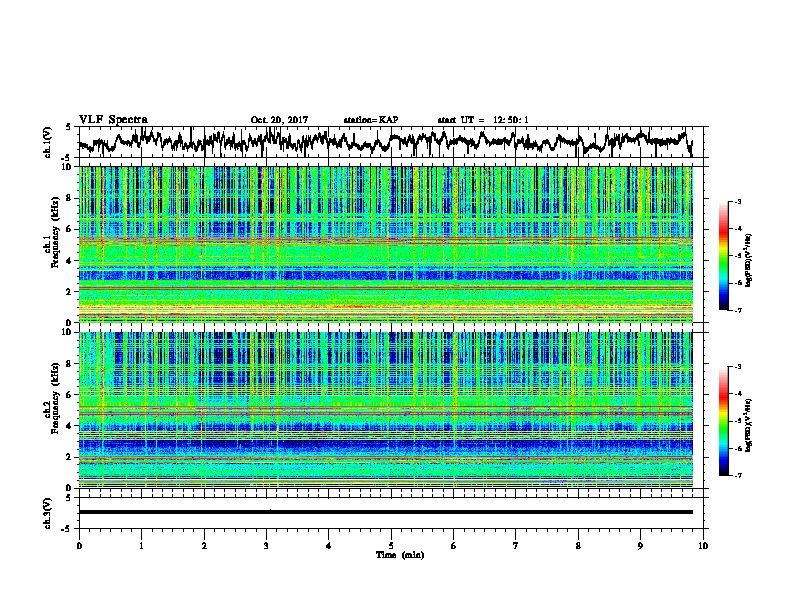792x612 pixels.
Task: Click inside the ch.2 spectrogram panel
Action: pos(385,410)
